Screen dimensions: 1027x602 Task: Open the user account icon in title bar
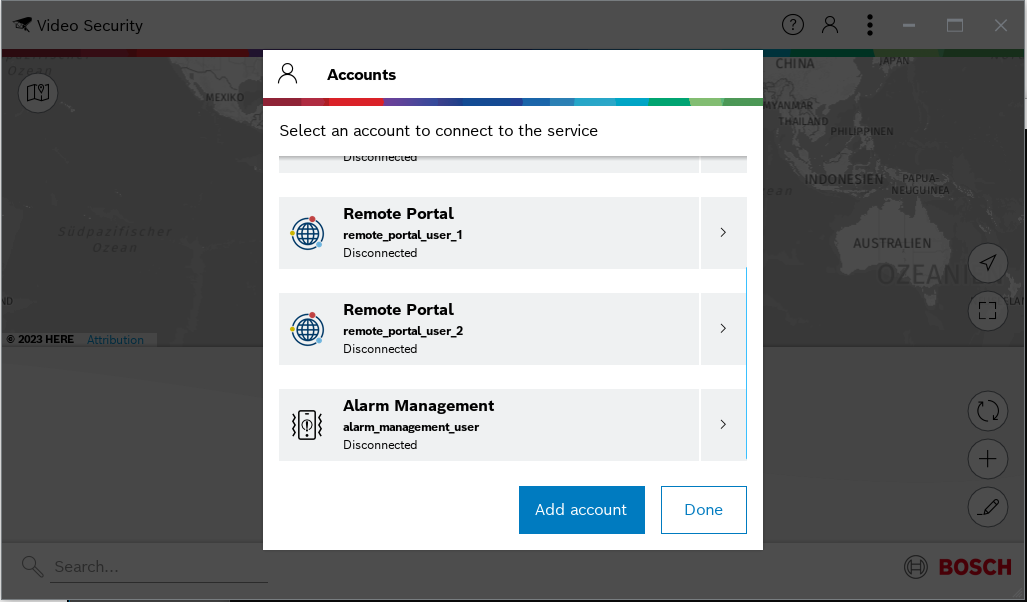[830, 25]
